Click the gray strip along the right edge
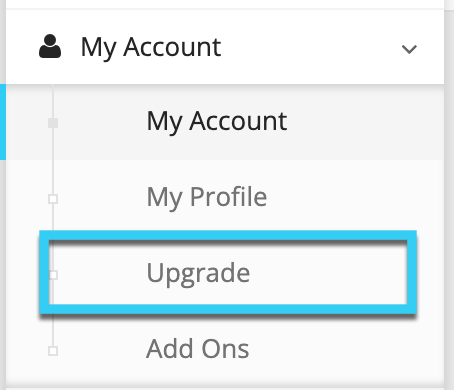 click(x=449, y=195)
